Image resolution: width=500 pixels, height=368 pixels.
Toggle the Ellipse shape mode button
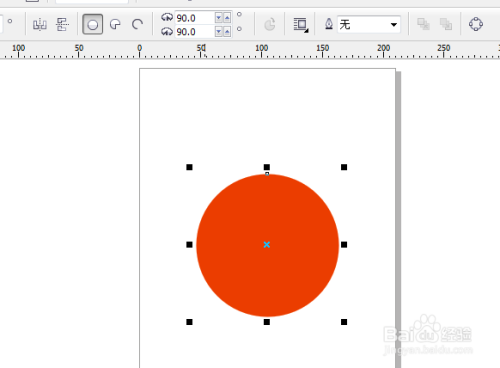(92, 24)
